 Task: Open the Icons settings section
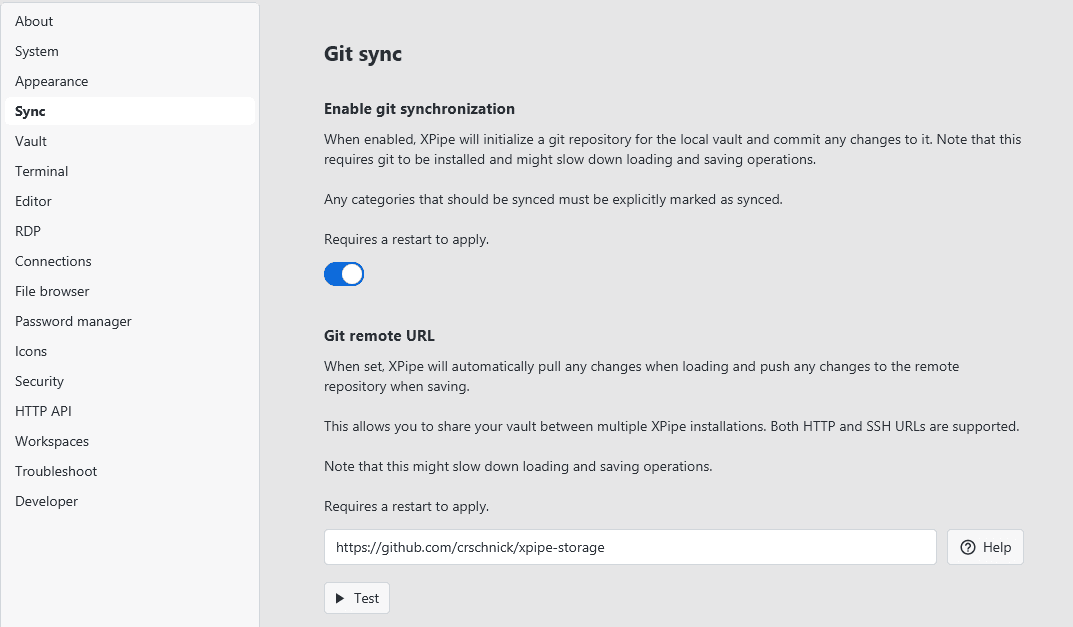(31, 351)
